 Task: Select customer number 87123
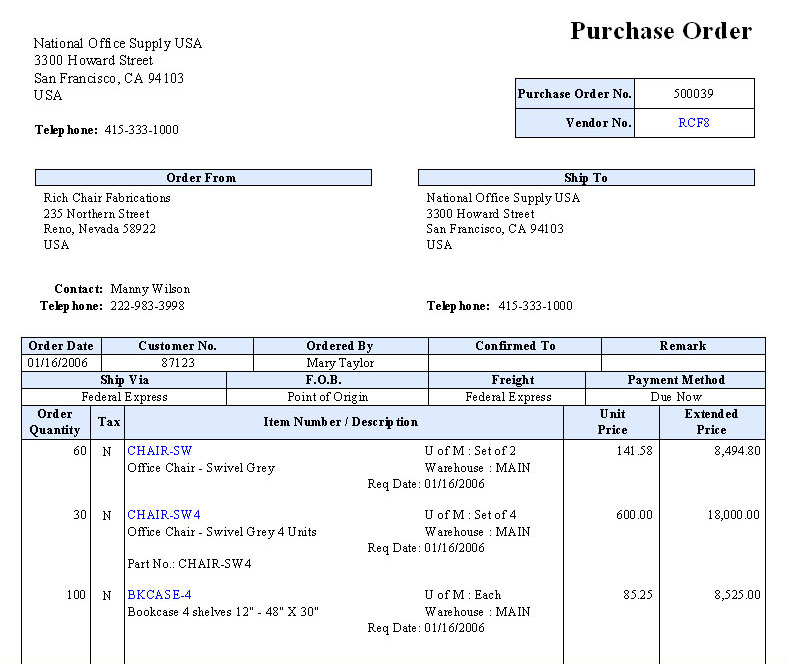(x=177, y=363)
